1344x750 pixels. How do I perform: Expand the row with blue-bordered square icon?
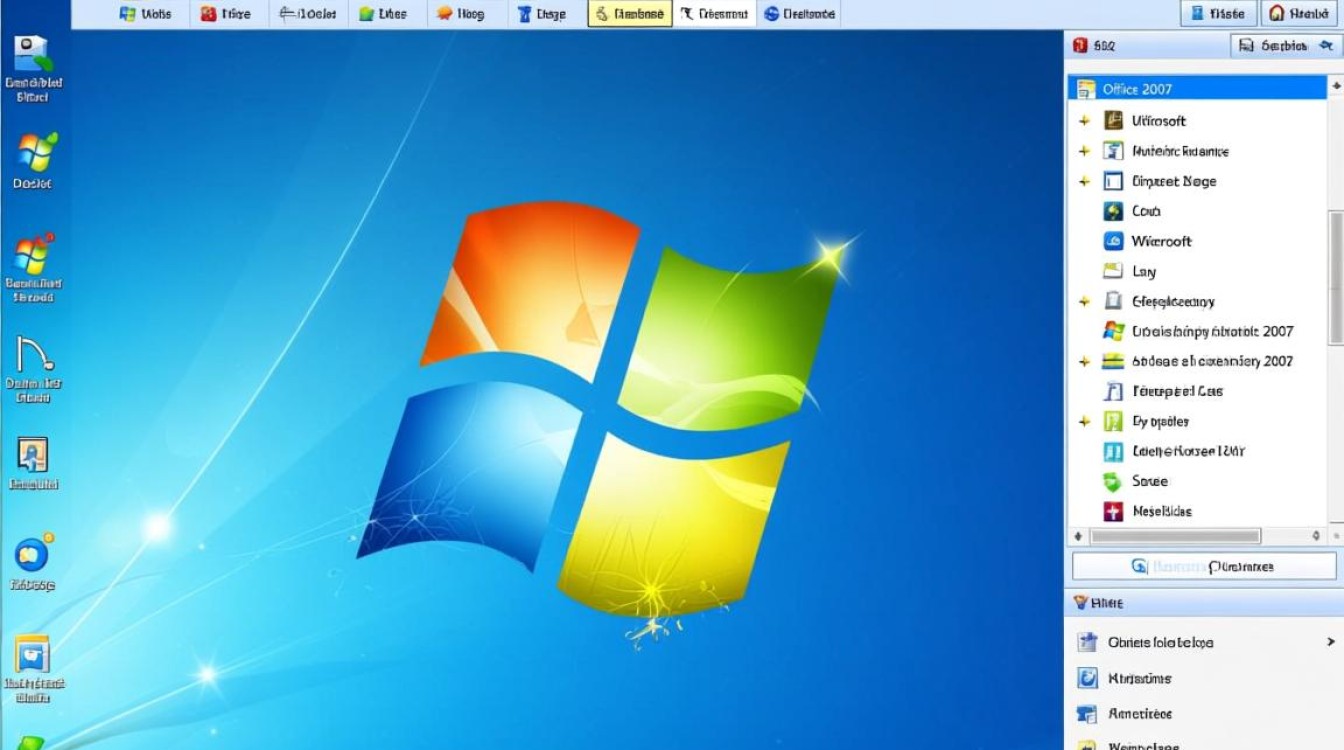(x=1084, y=181)
